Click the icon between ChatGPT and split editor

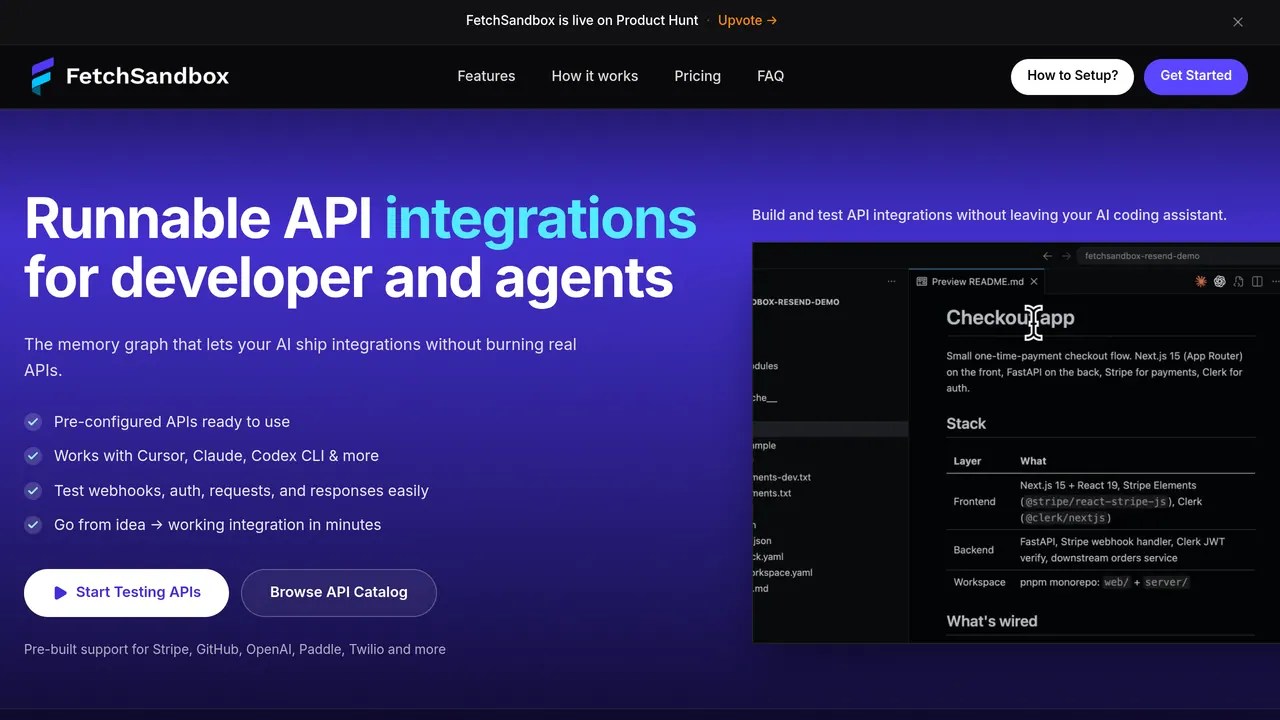click(x=1239, y=282)
